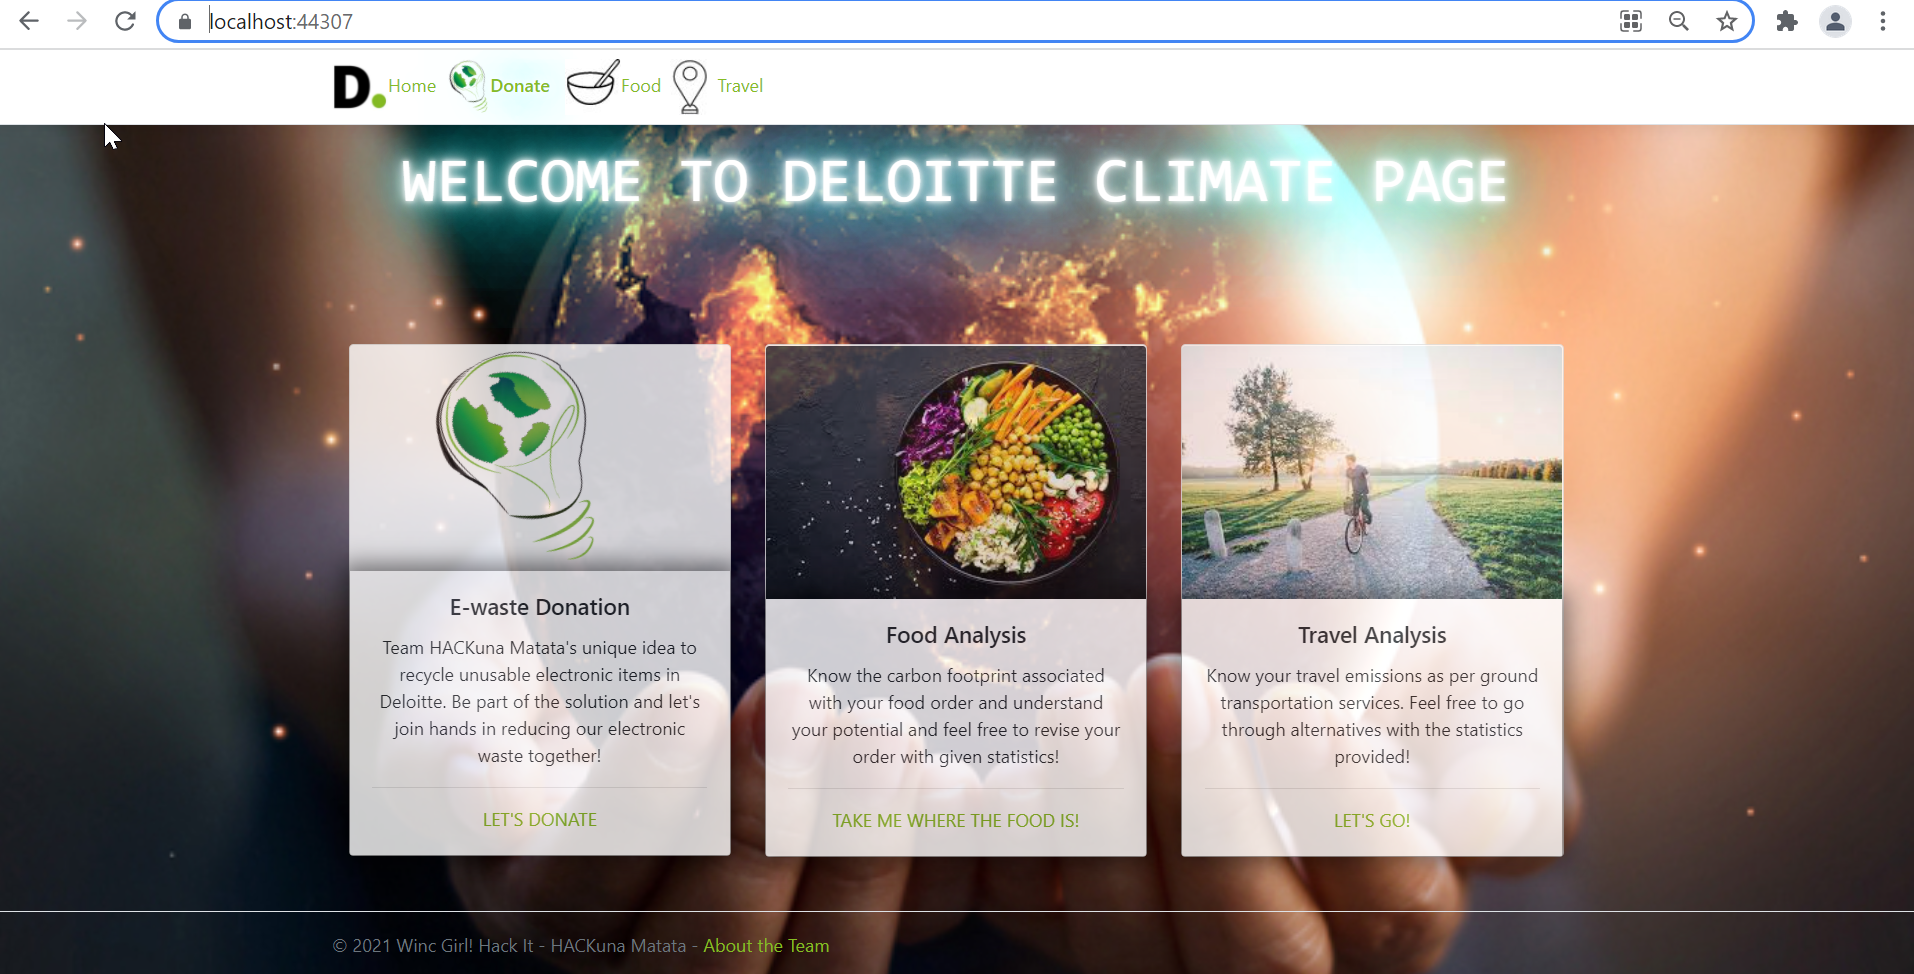This screenshot has height=974, width=1914.
Task: Open the Chrome three-dot menu
Action: click(1883, 21)
